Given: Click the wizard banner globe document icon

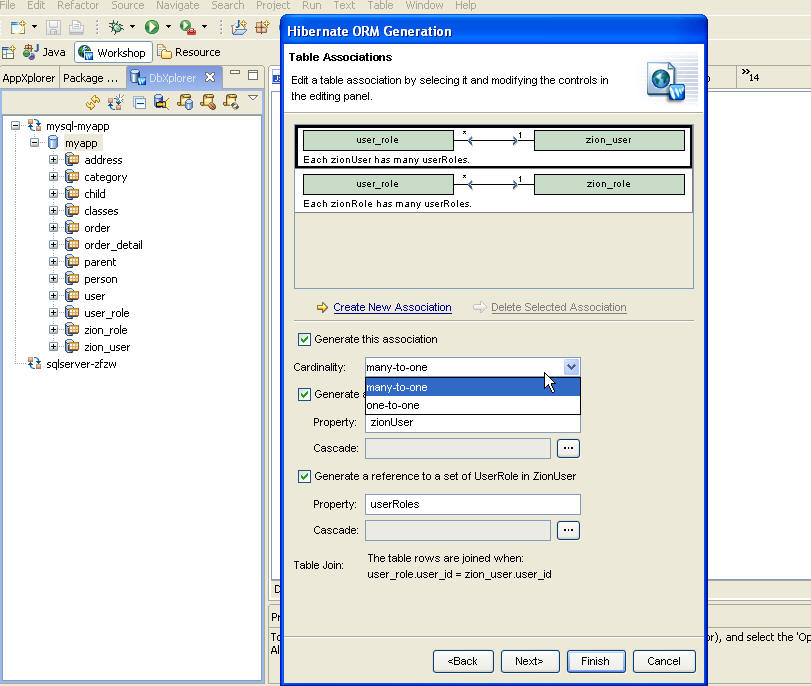Looking at the screenshot, I should 667,81.
